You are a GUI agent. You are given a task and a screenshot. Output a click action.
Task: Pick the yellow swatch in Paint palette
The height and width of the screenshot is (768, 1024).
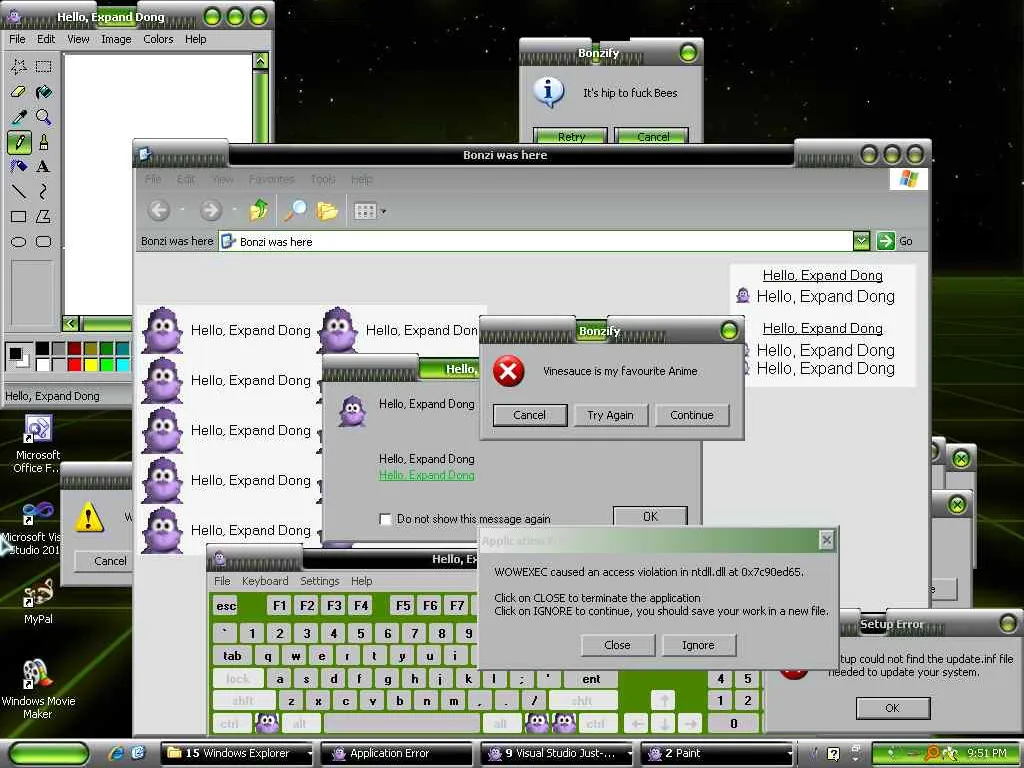pos(91,364)
